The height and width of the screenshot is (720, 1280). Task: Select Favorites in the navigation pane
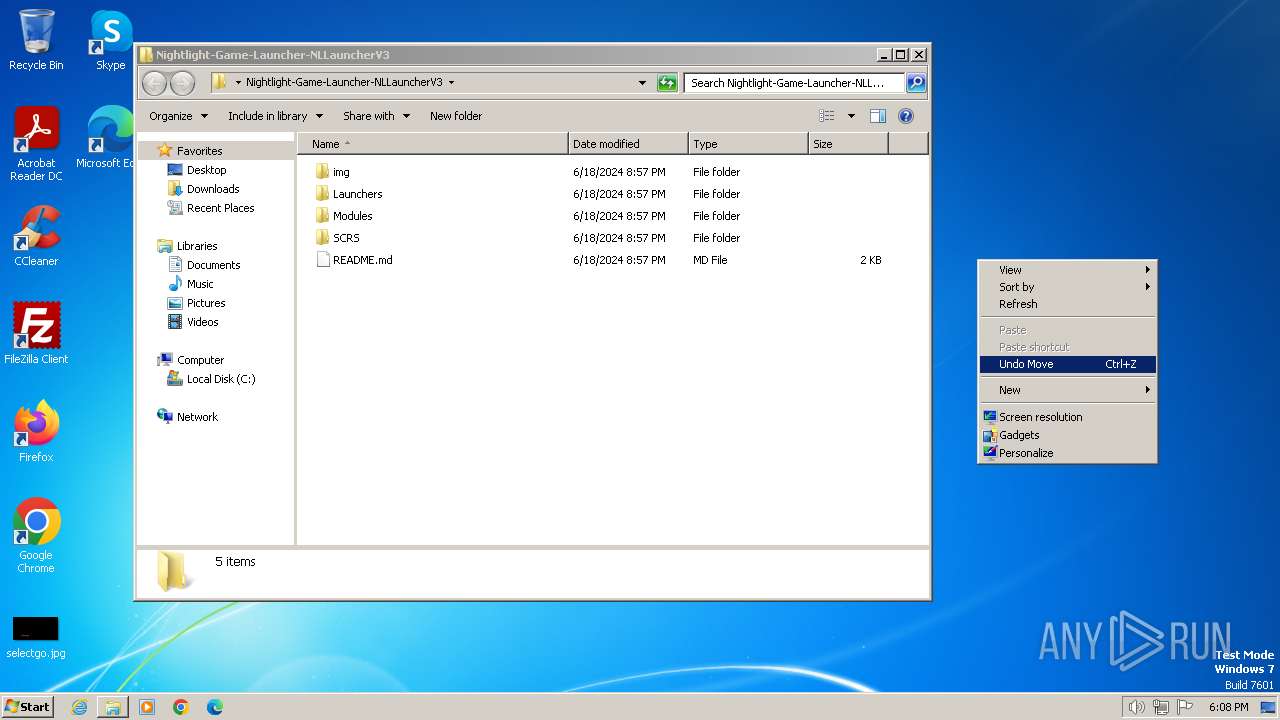pyautogui.click(x=199, y=151)
